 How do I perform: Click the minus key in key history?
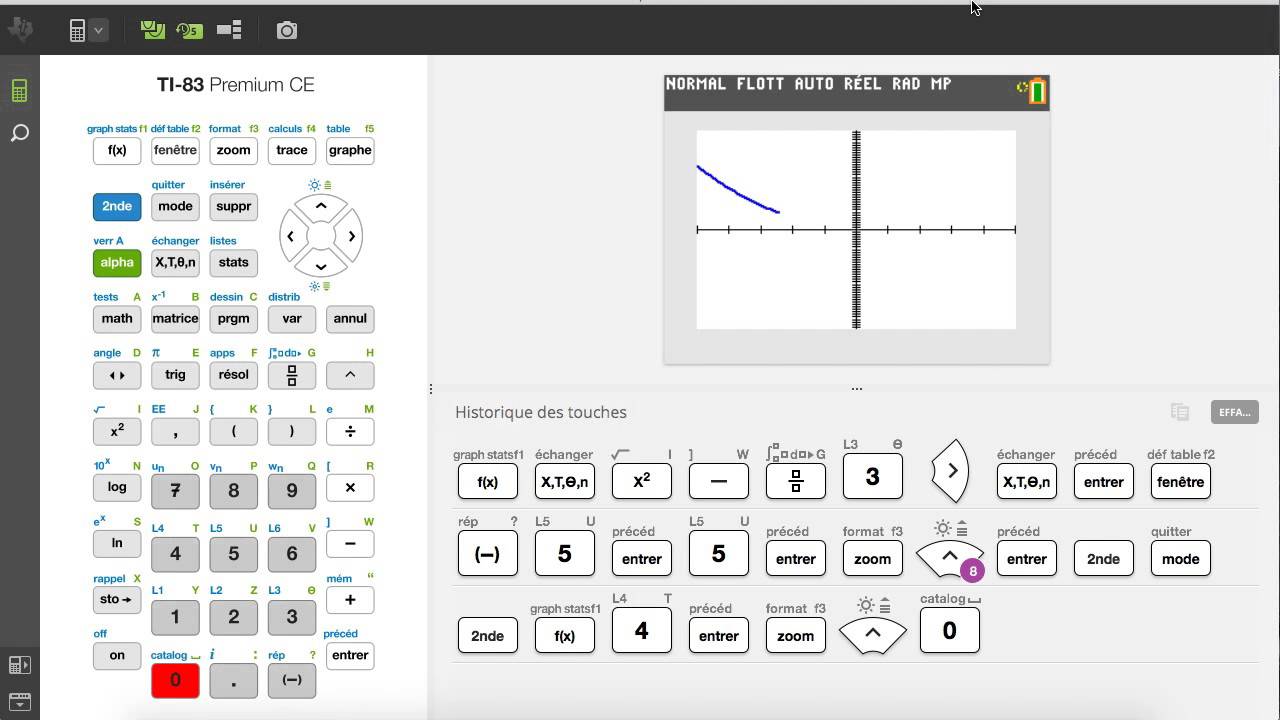(x=718, y=482)
